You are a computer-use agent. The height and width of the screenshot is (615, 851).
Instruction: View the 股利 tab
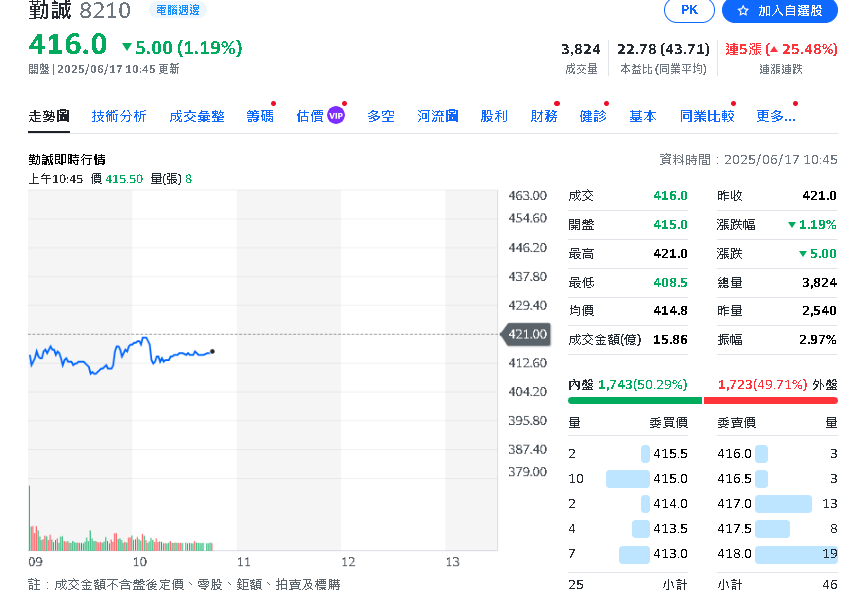coord(494,116)
